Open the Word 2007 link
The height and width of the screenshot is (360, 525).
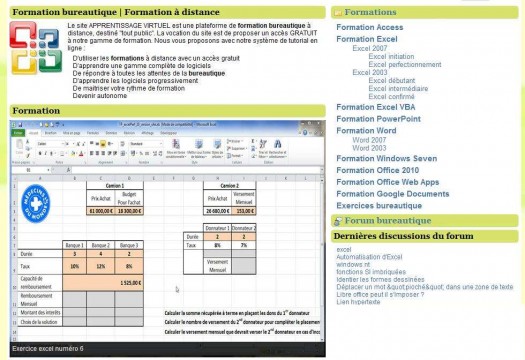369,140
